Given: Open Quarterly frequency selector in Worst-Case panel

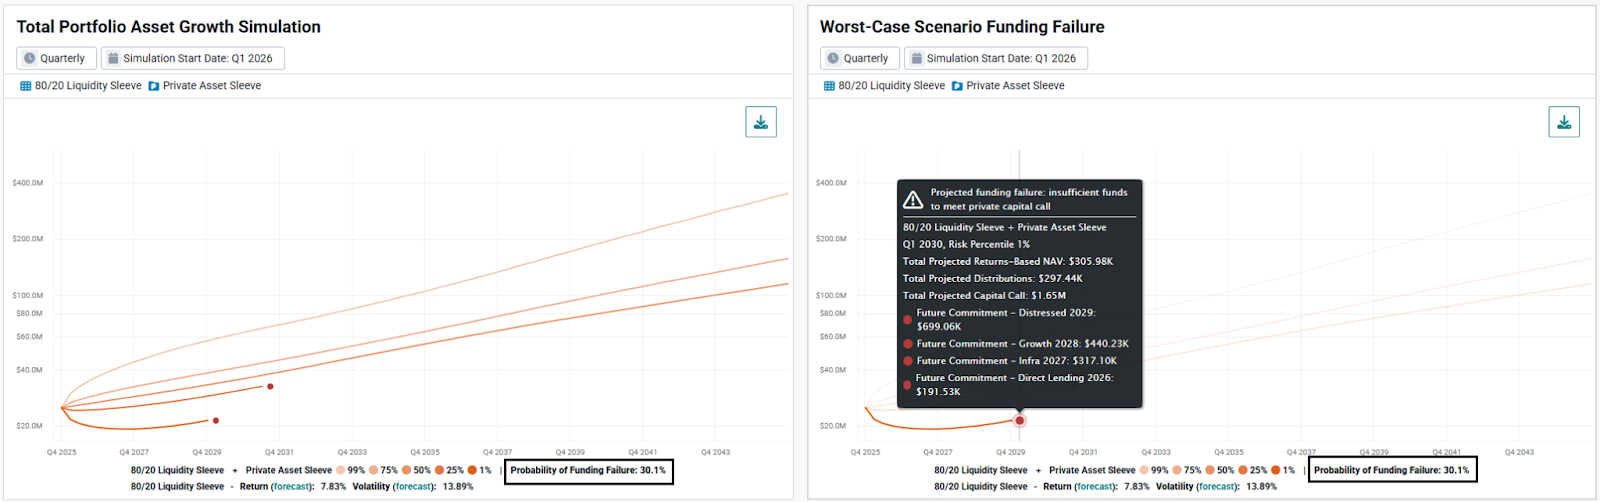Looking at the screenshot, I should tap(859, 59).
